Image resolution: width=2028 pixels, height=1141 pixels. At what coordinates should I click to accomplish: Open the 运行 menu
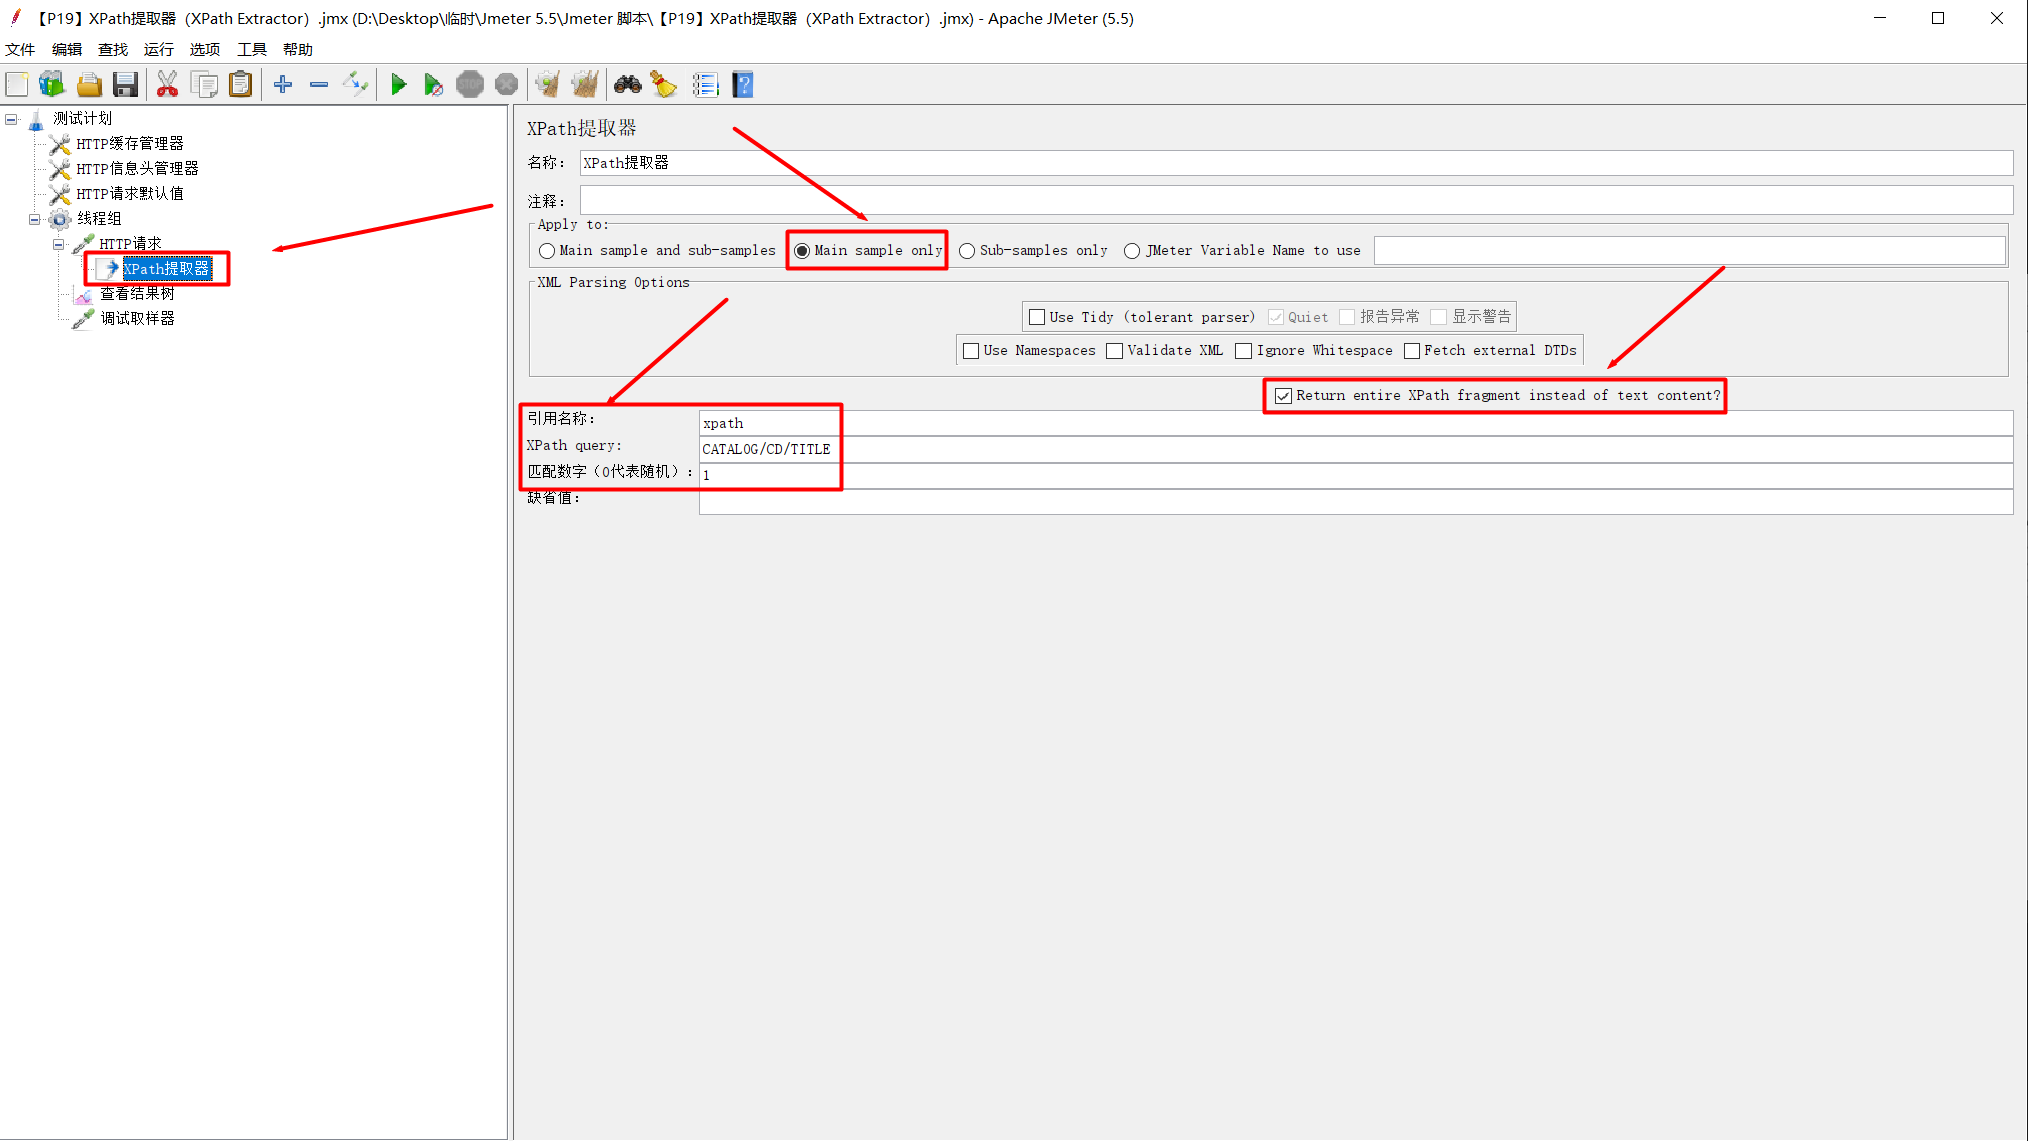[158, 49]
